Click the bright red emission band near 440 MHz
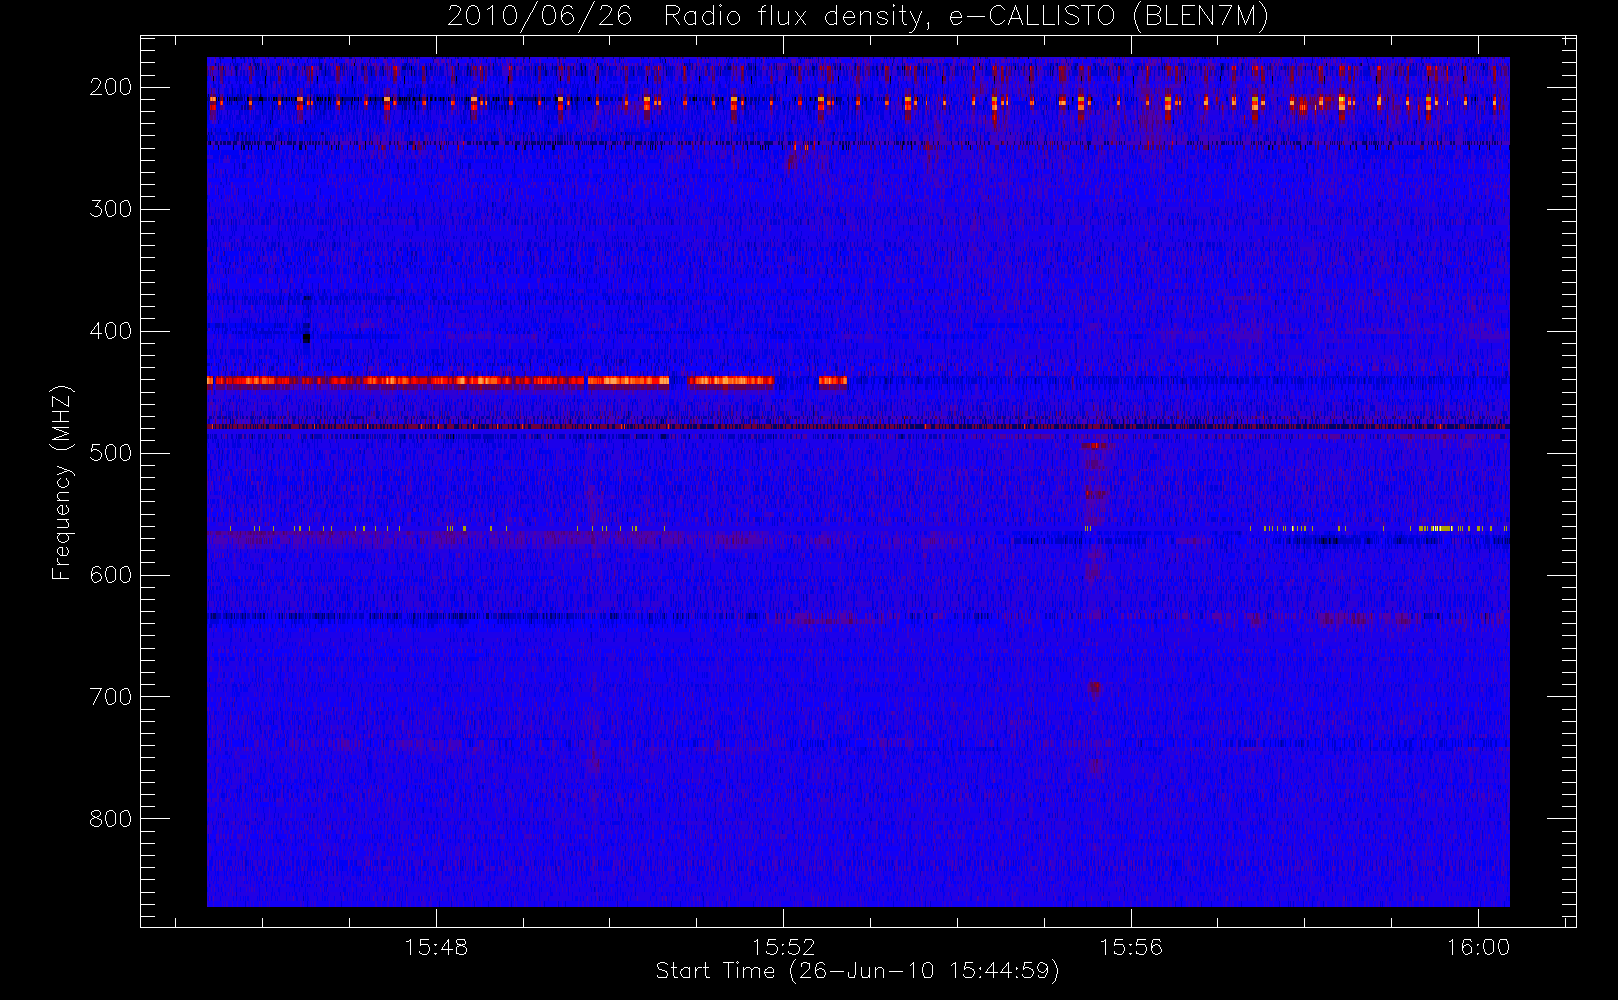The height and width of the screenshot is (1000, 1618). [x=527, y=380]
